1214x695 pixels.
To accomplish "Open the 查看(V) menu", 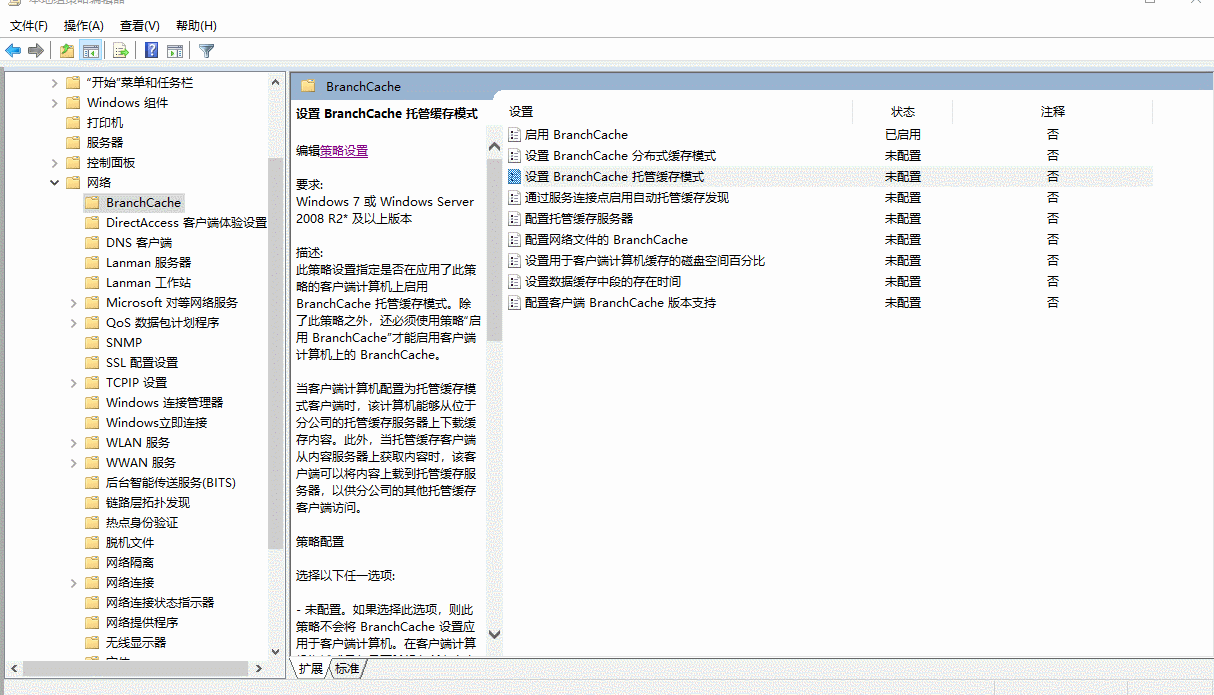I will pos(139,25).
